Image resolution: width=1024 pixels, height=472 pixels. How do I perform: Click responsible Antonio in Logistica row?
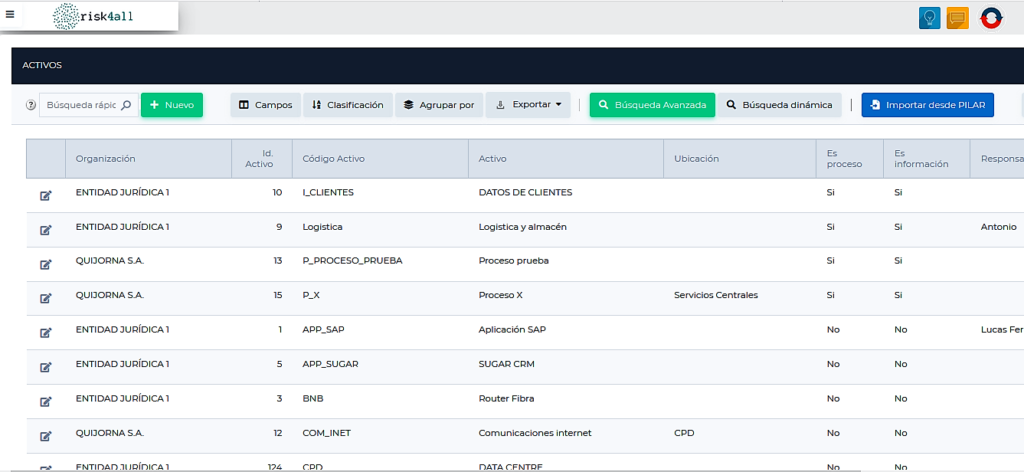pos(999,227)
